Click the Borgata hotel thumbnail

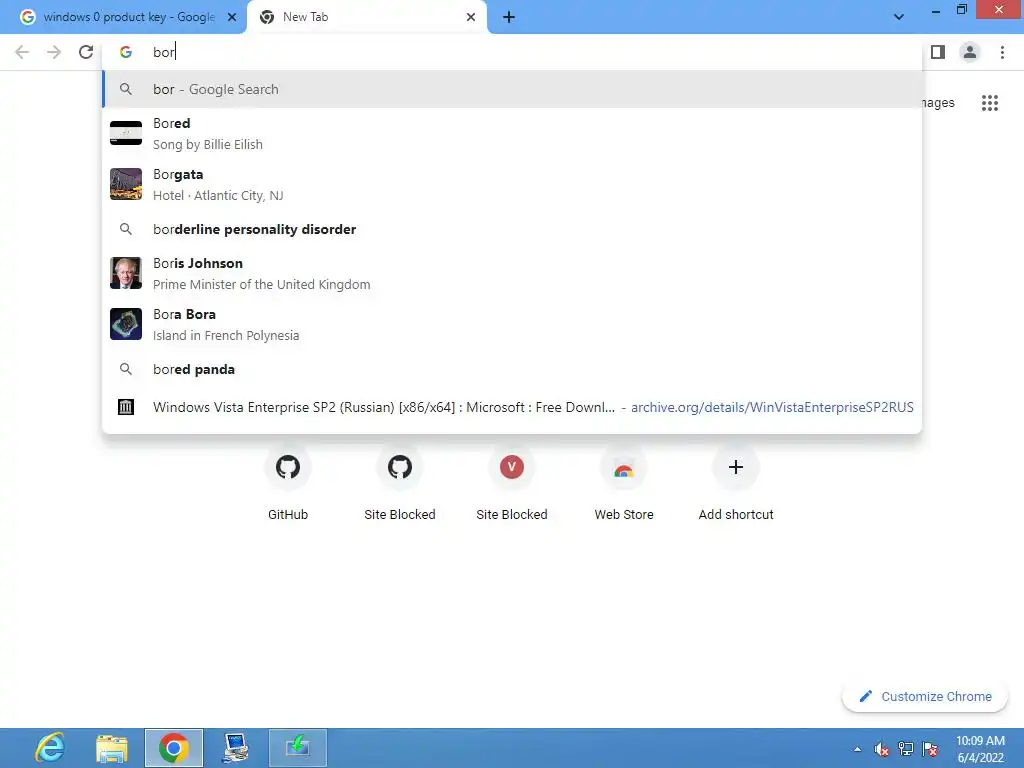(x=126, y=184)
